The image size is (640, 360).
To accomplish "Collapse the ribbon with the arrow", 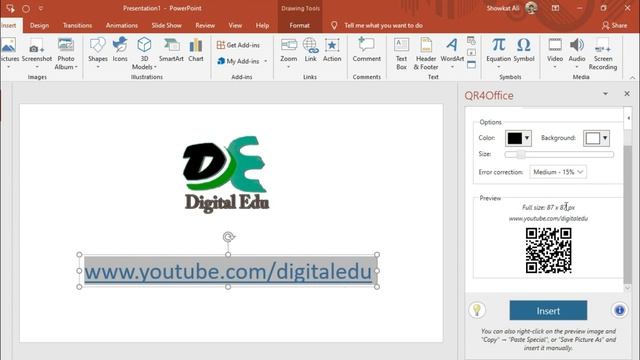I will point(632,77).
